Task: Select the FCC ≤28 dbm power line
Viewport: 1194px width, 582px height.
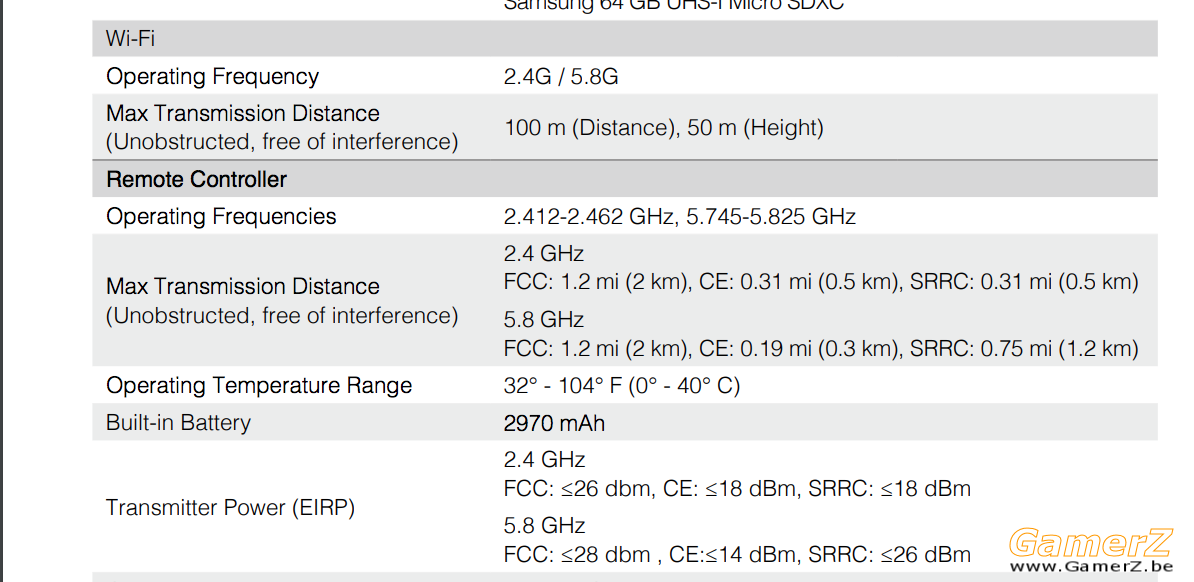Action: pos(737,554)
